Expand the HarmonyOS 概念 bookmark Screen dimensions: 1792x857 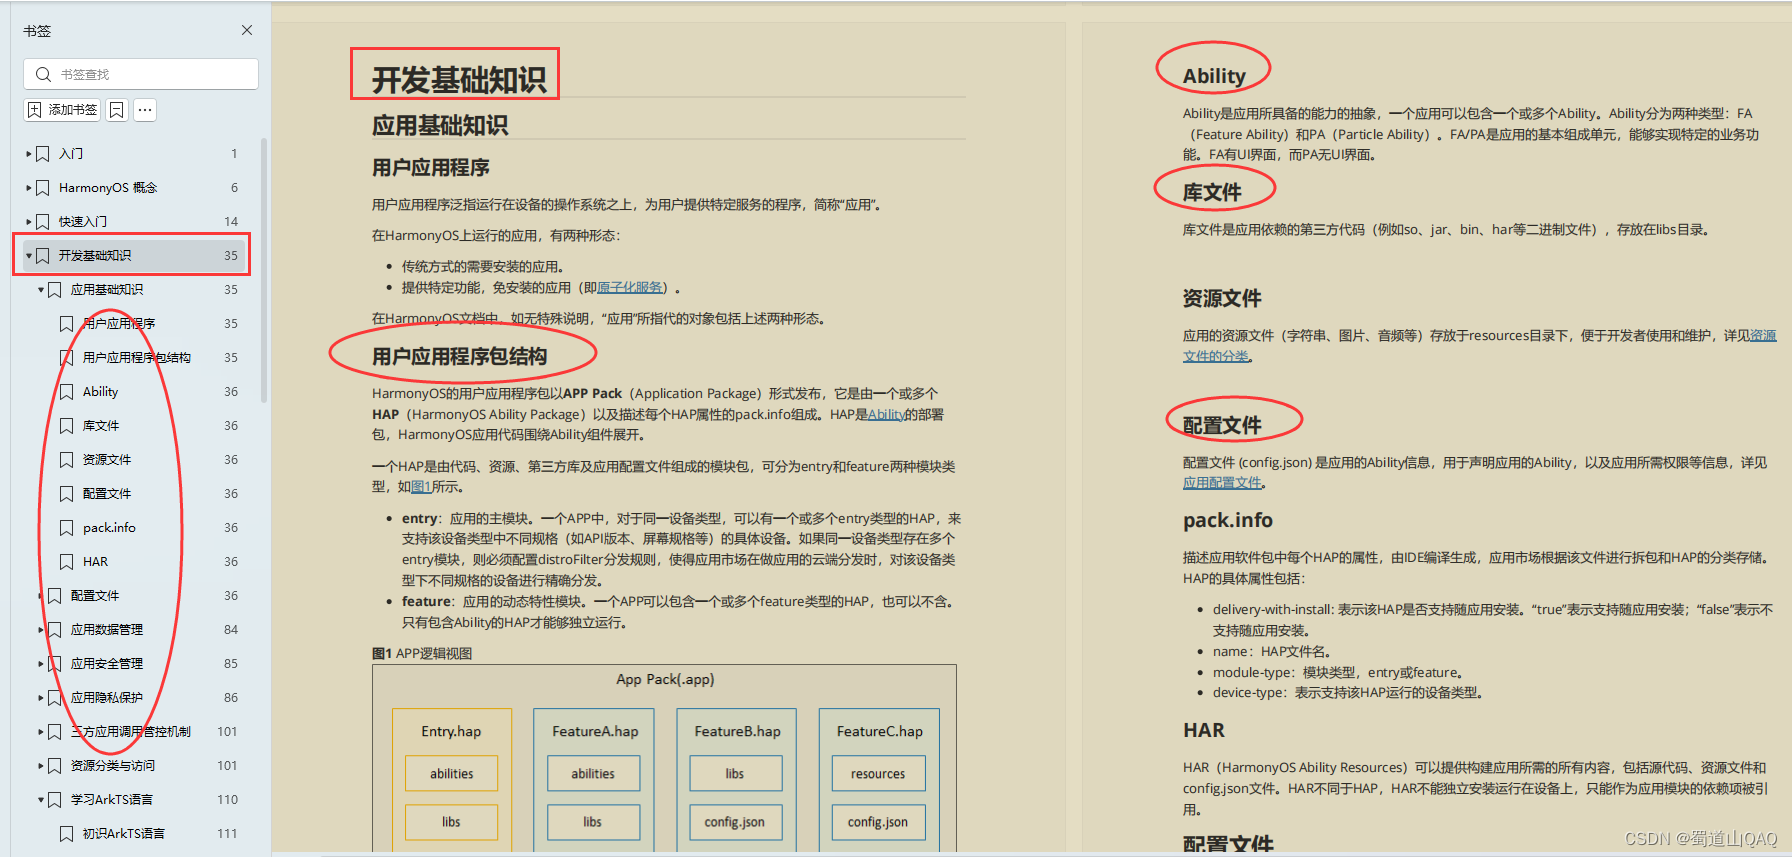29,188
